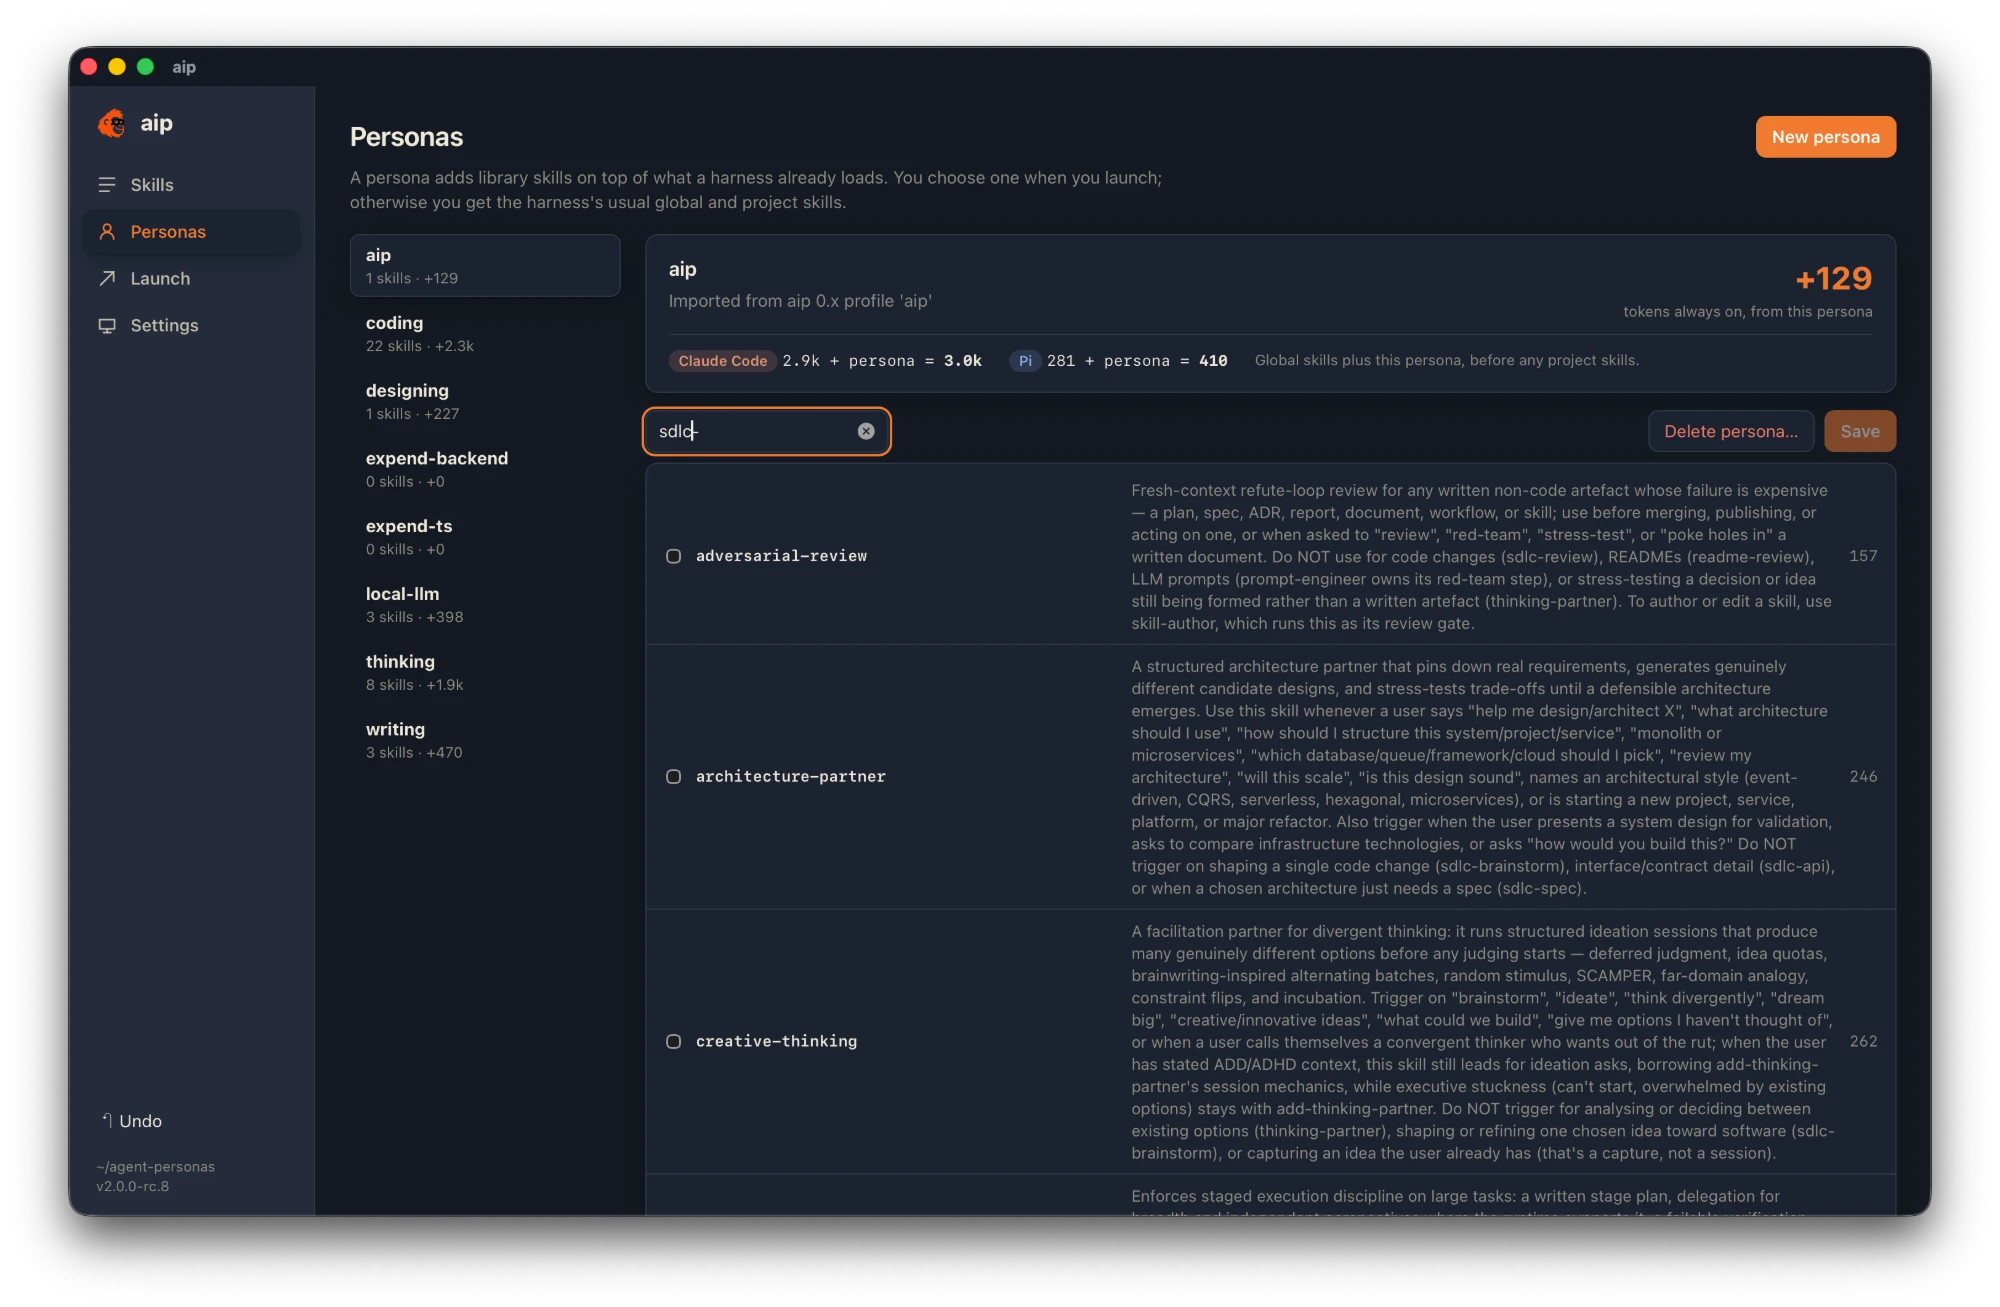Image resolution: width=2000 pixels, height=1307 pixels.
Task: Click the Pi harness badge
Action: click(1025, 361)
